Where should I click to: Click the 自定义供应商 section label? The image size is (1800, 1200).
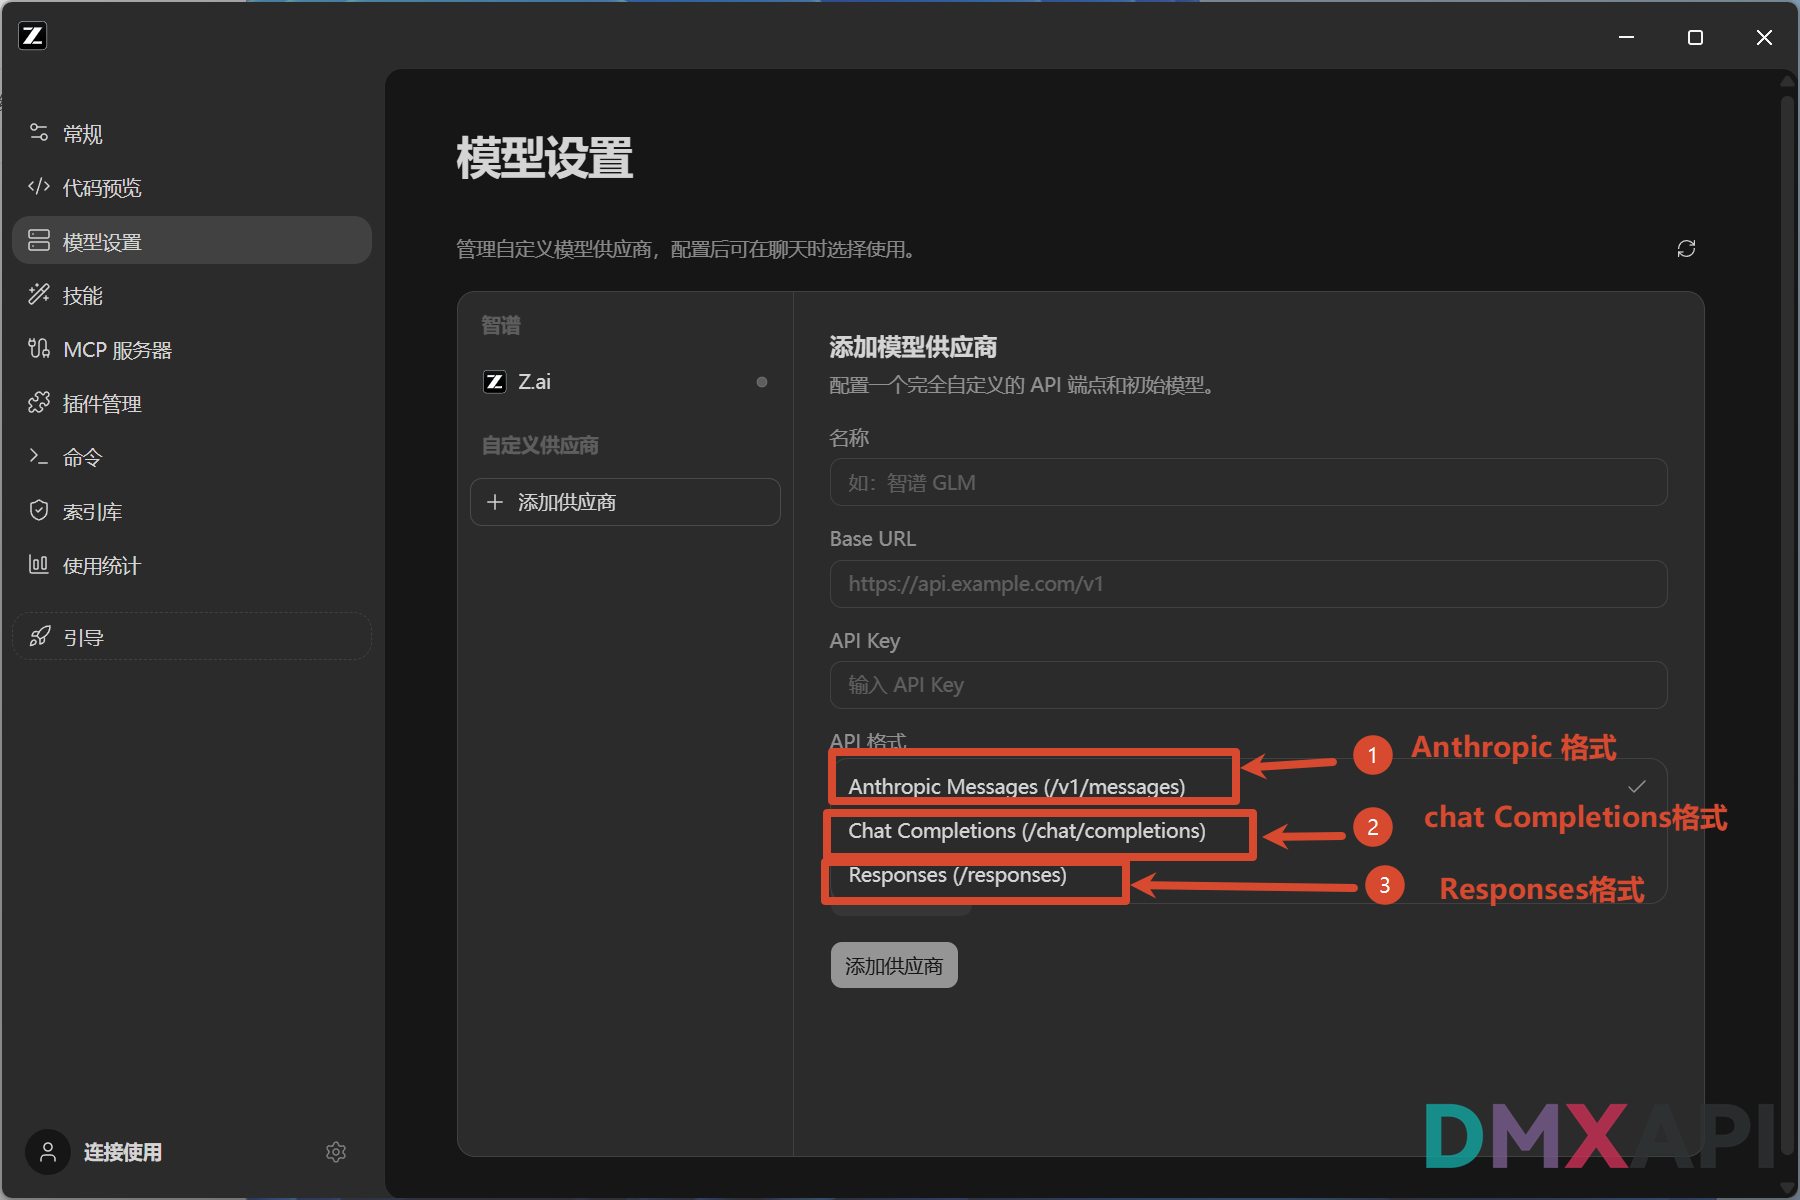540,445
